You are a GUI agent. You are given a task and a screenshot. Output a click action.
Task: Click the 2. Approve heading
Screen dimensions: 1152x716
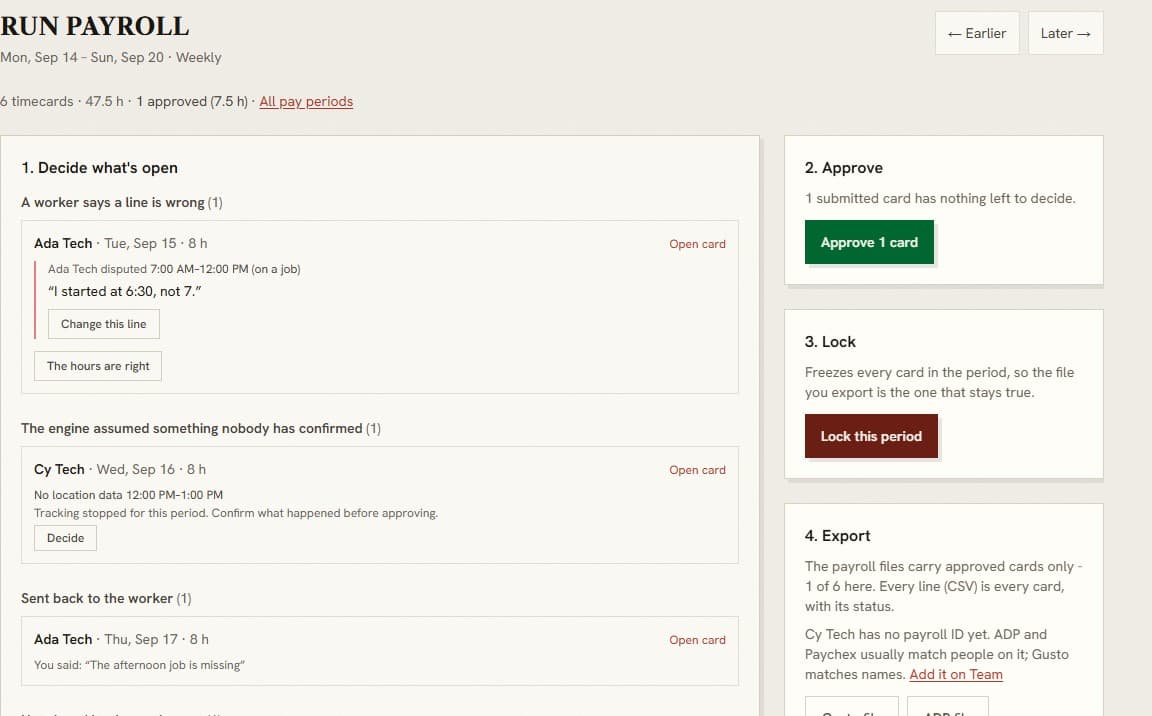843,167
